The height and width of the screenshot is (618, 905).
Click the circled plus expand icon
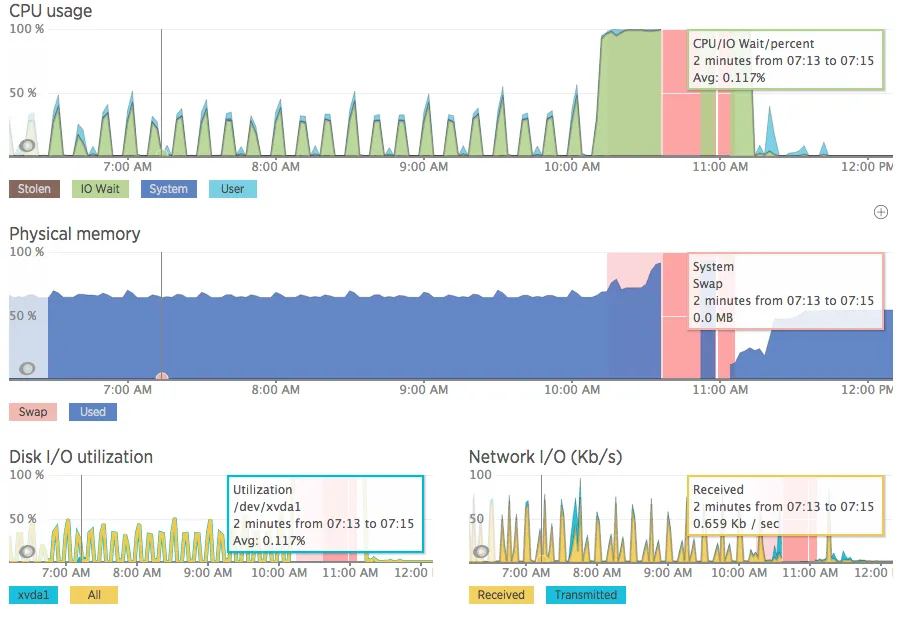[x=881, y=212]
